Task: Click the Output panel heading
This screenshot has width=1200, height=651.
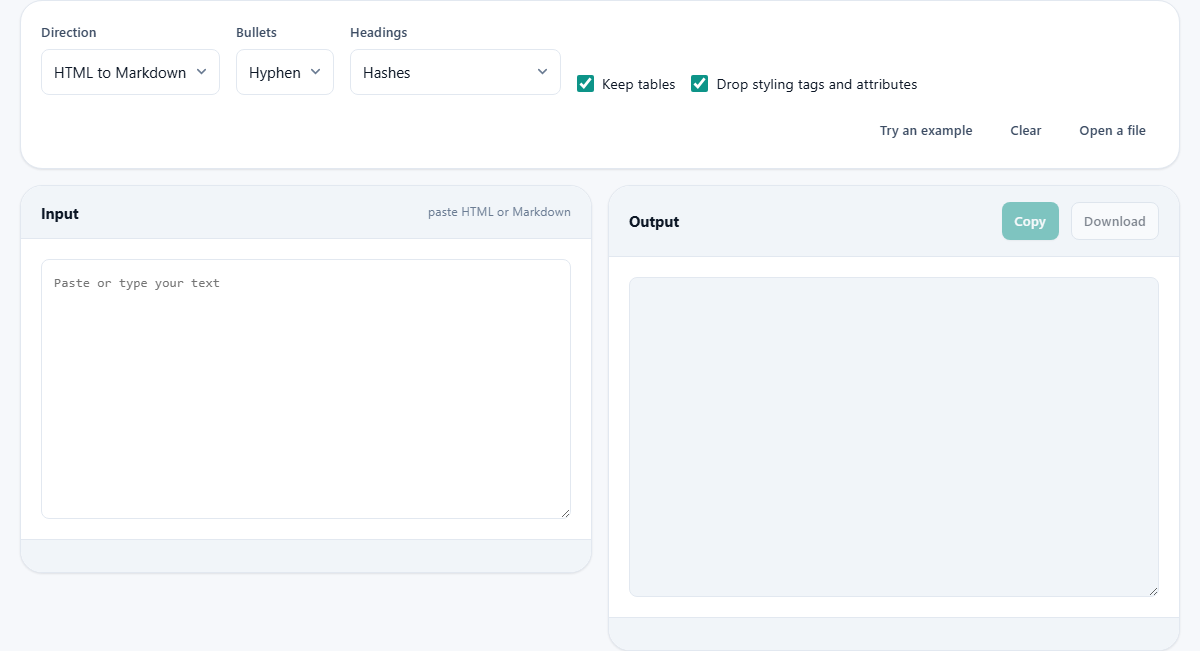Action: point(654,222)
